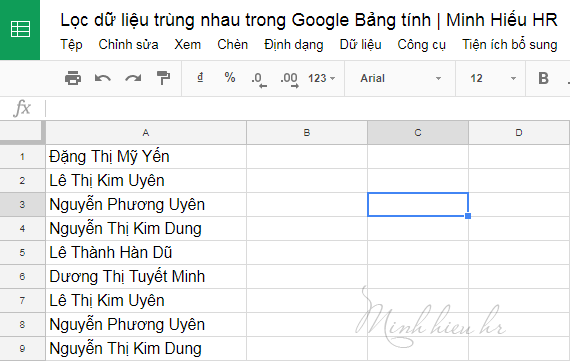Open the Dữ liệu menu
570x361 pixels.
[360, 45]
